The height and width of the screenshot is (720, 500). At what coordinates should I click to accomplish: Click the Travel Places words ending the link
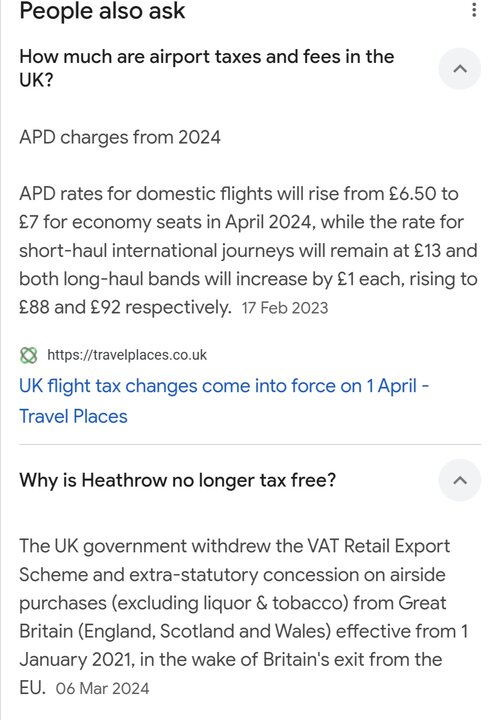(73, 416)
